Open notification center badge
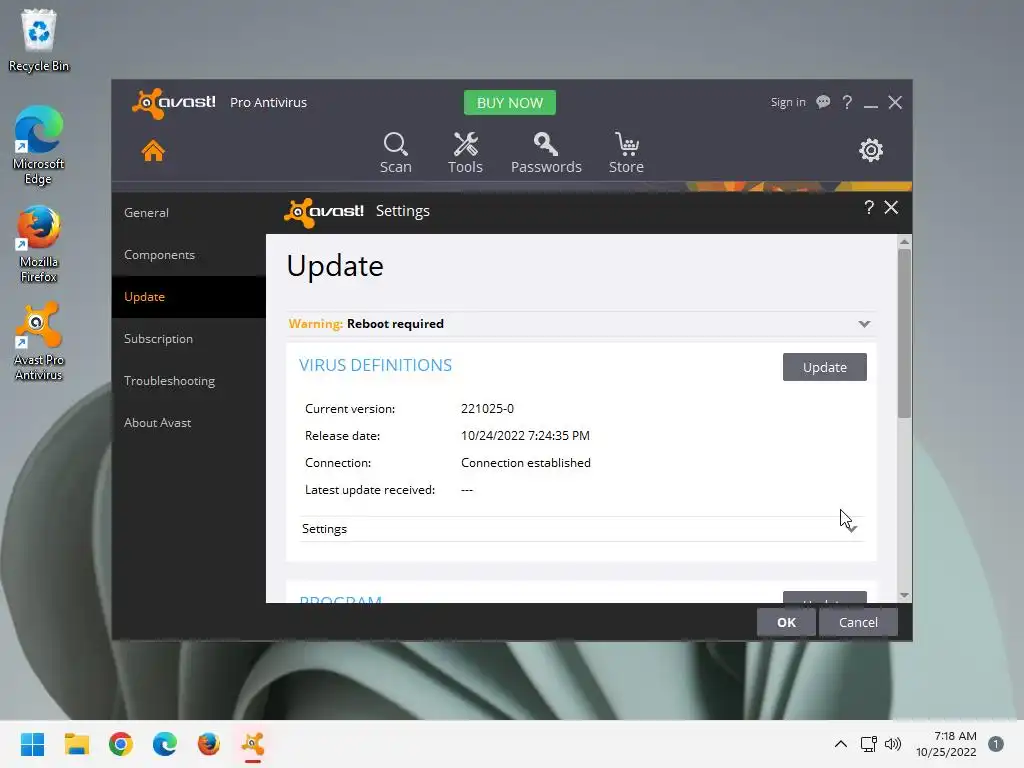The image size is (1024, 768). pos(995,744)
